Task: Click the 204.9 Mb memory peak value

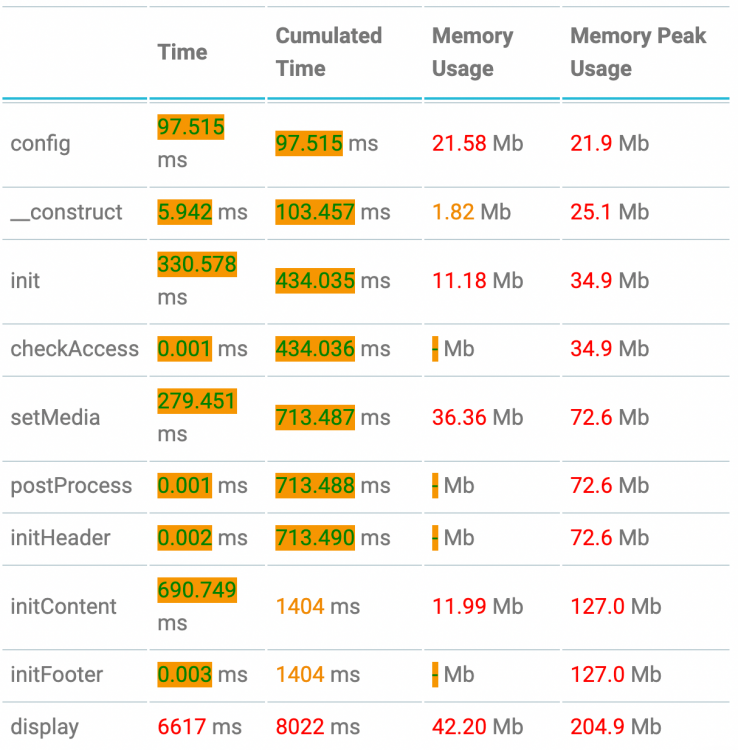Action: click(x=615, y=727)
